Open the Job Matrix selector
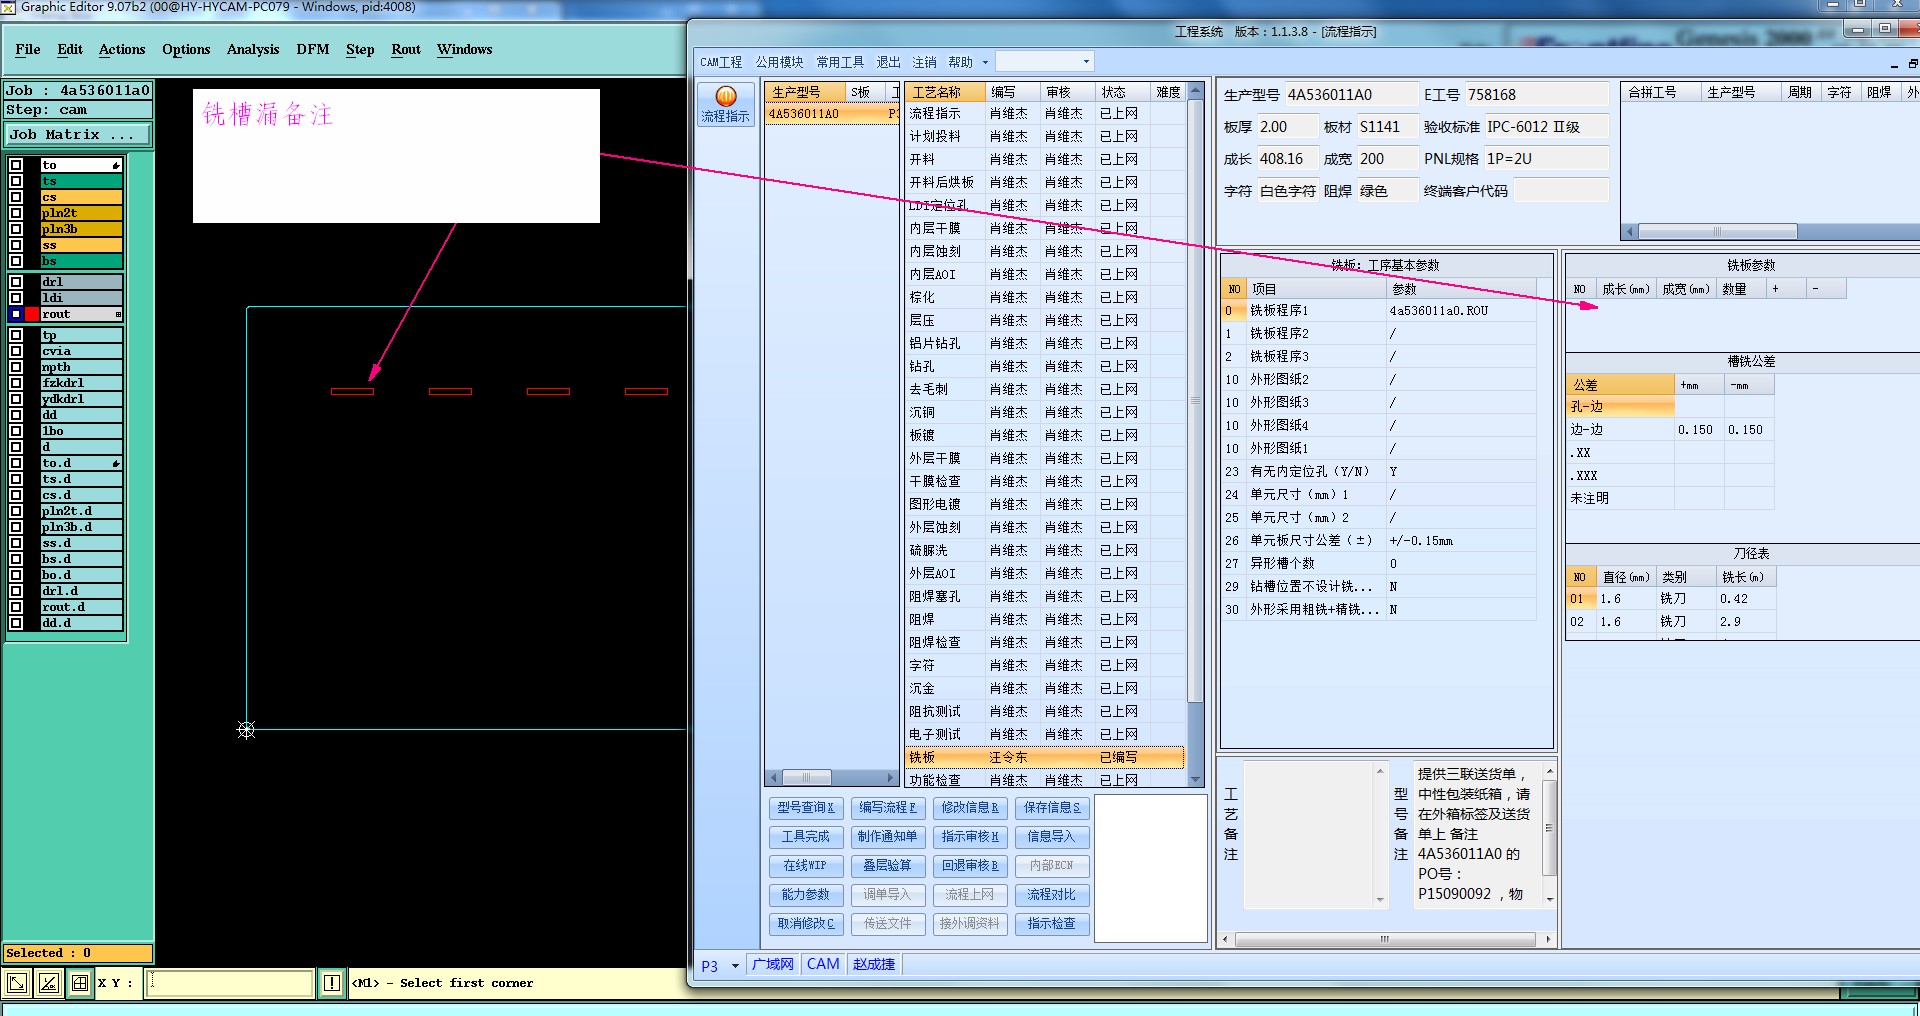1920x1016 pixels. point(78,134)
